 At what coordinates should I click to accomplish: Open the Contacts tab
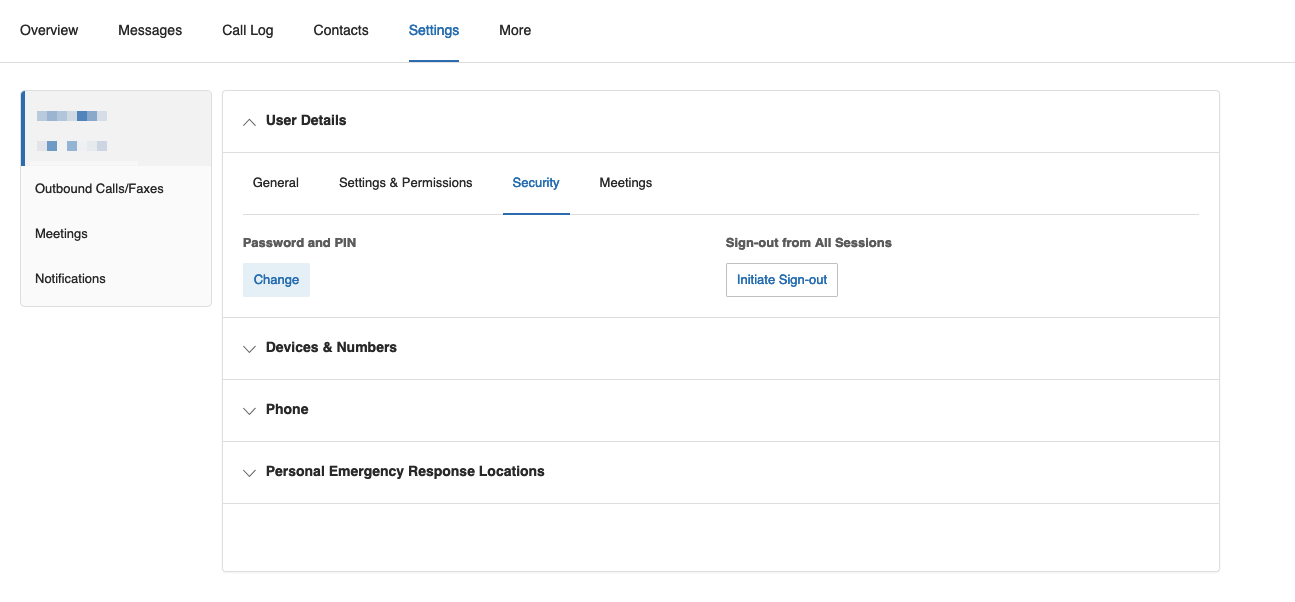point(341,30)
